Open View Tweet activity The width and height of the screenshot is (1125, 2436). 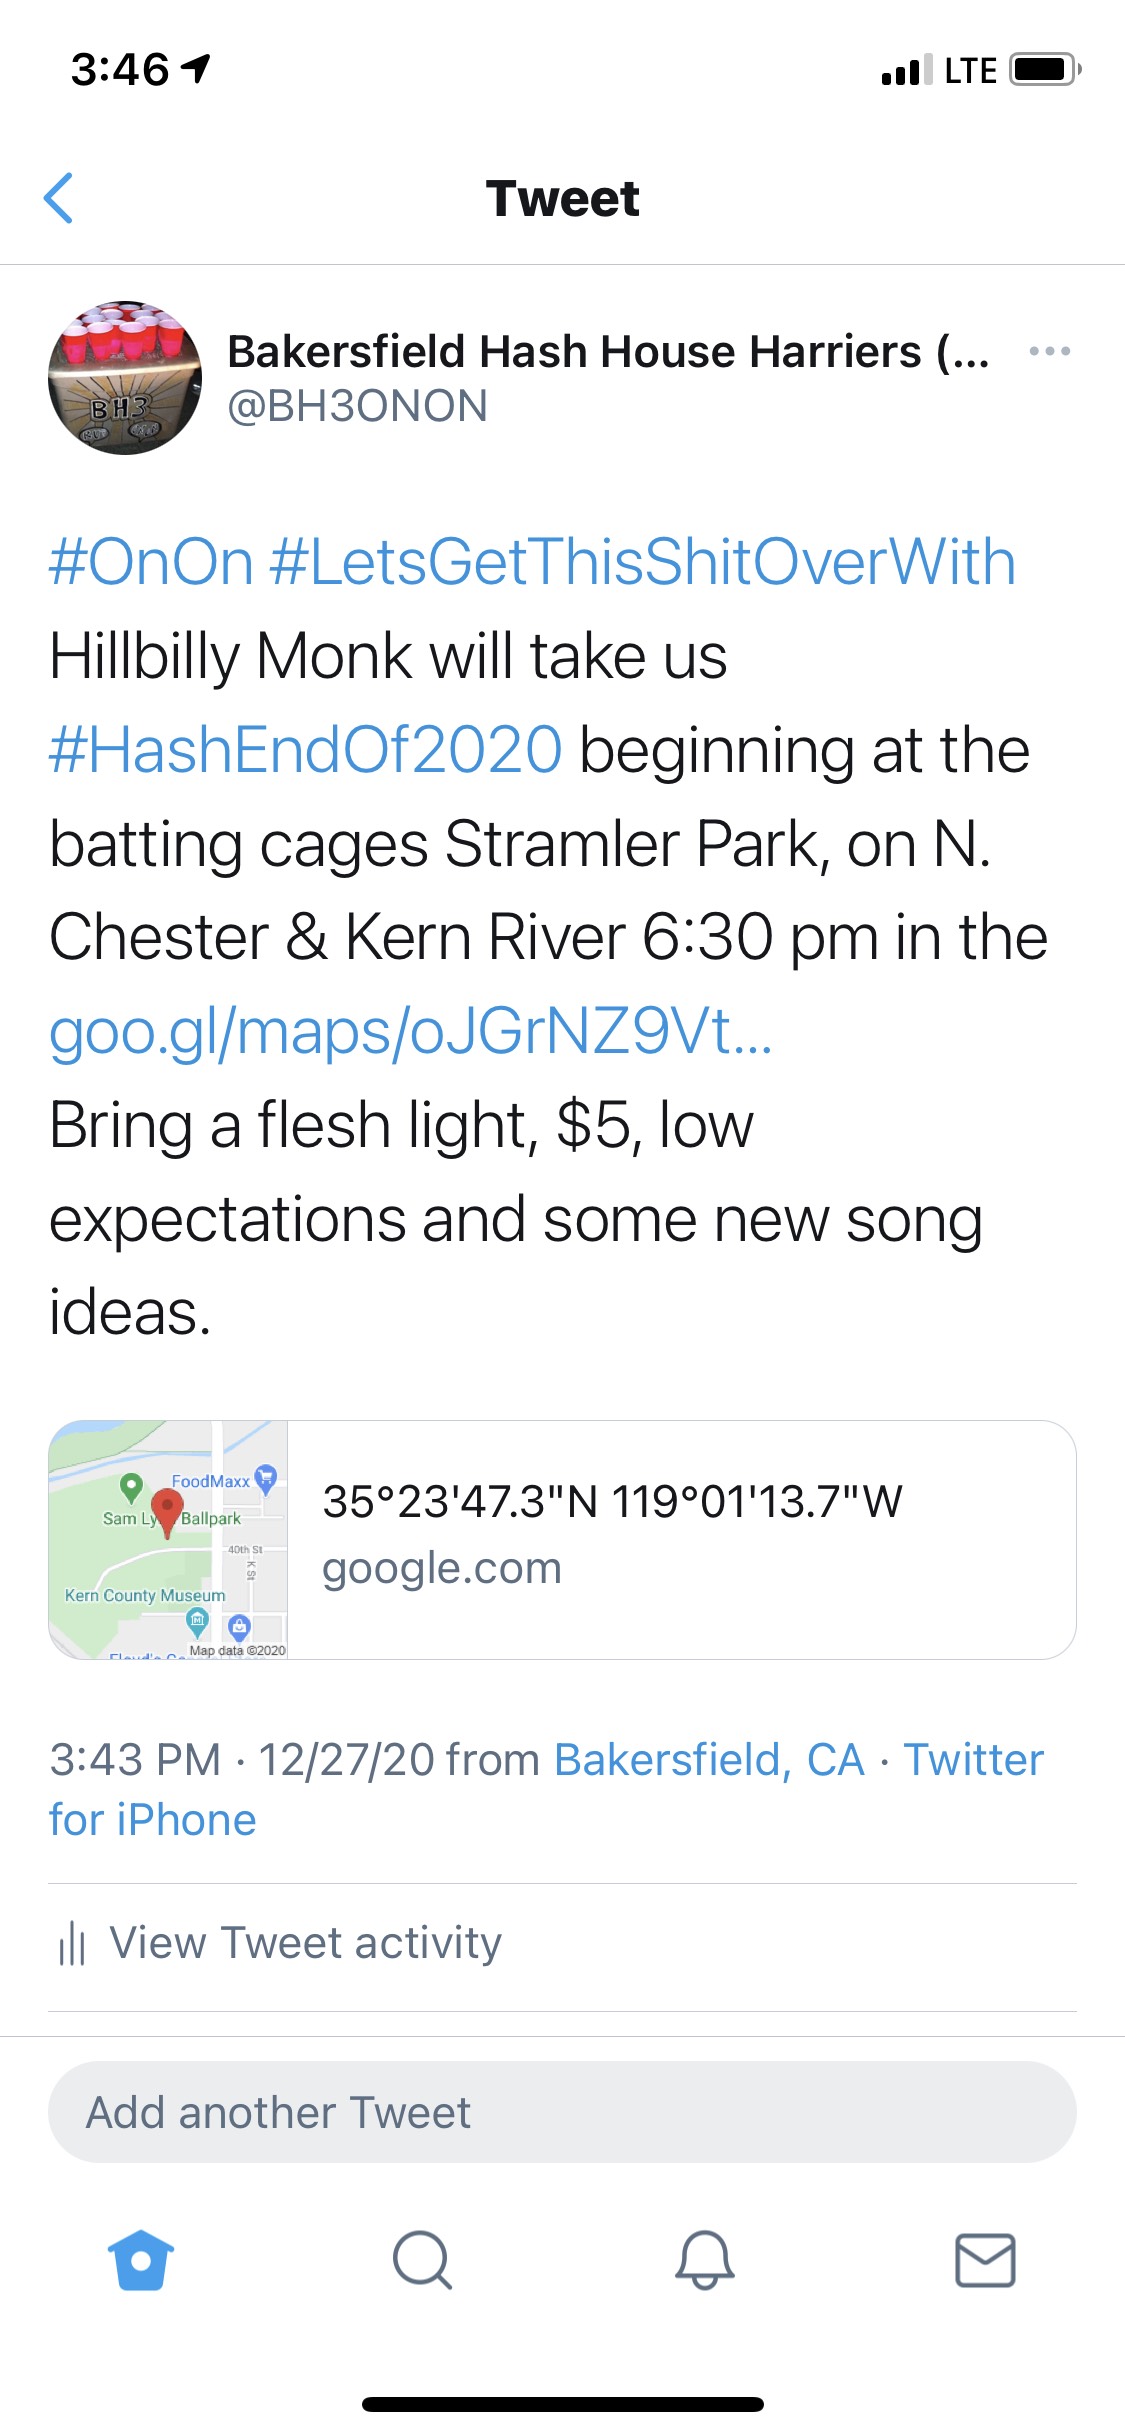305,1943
